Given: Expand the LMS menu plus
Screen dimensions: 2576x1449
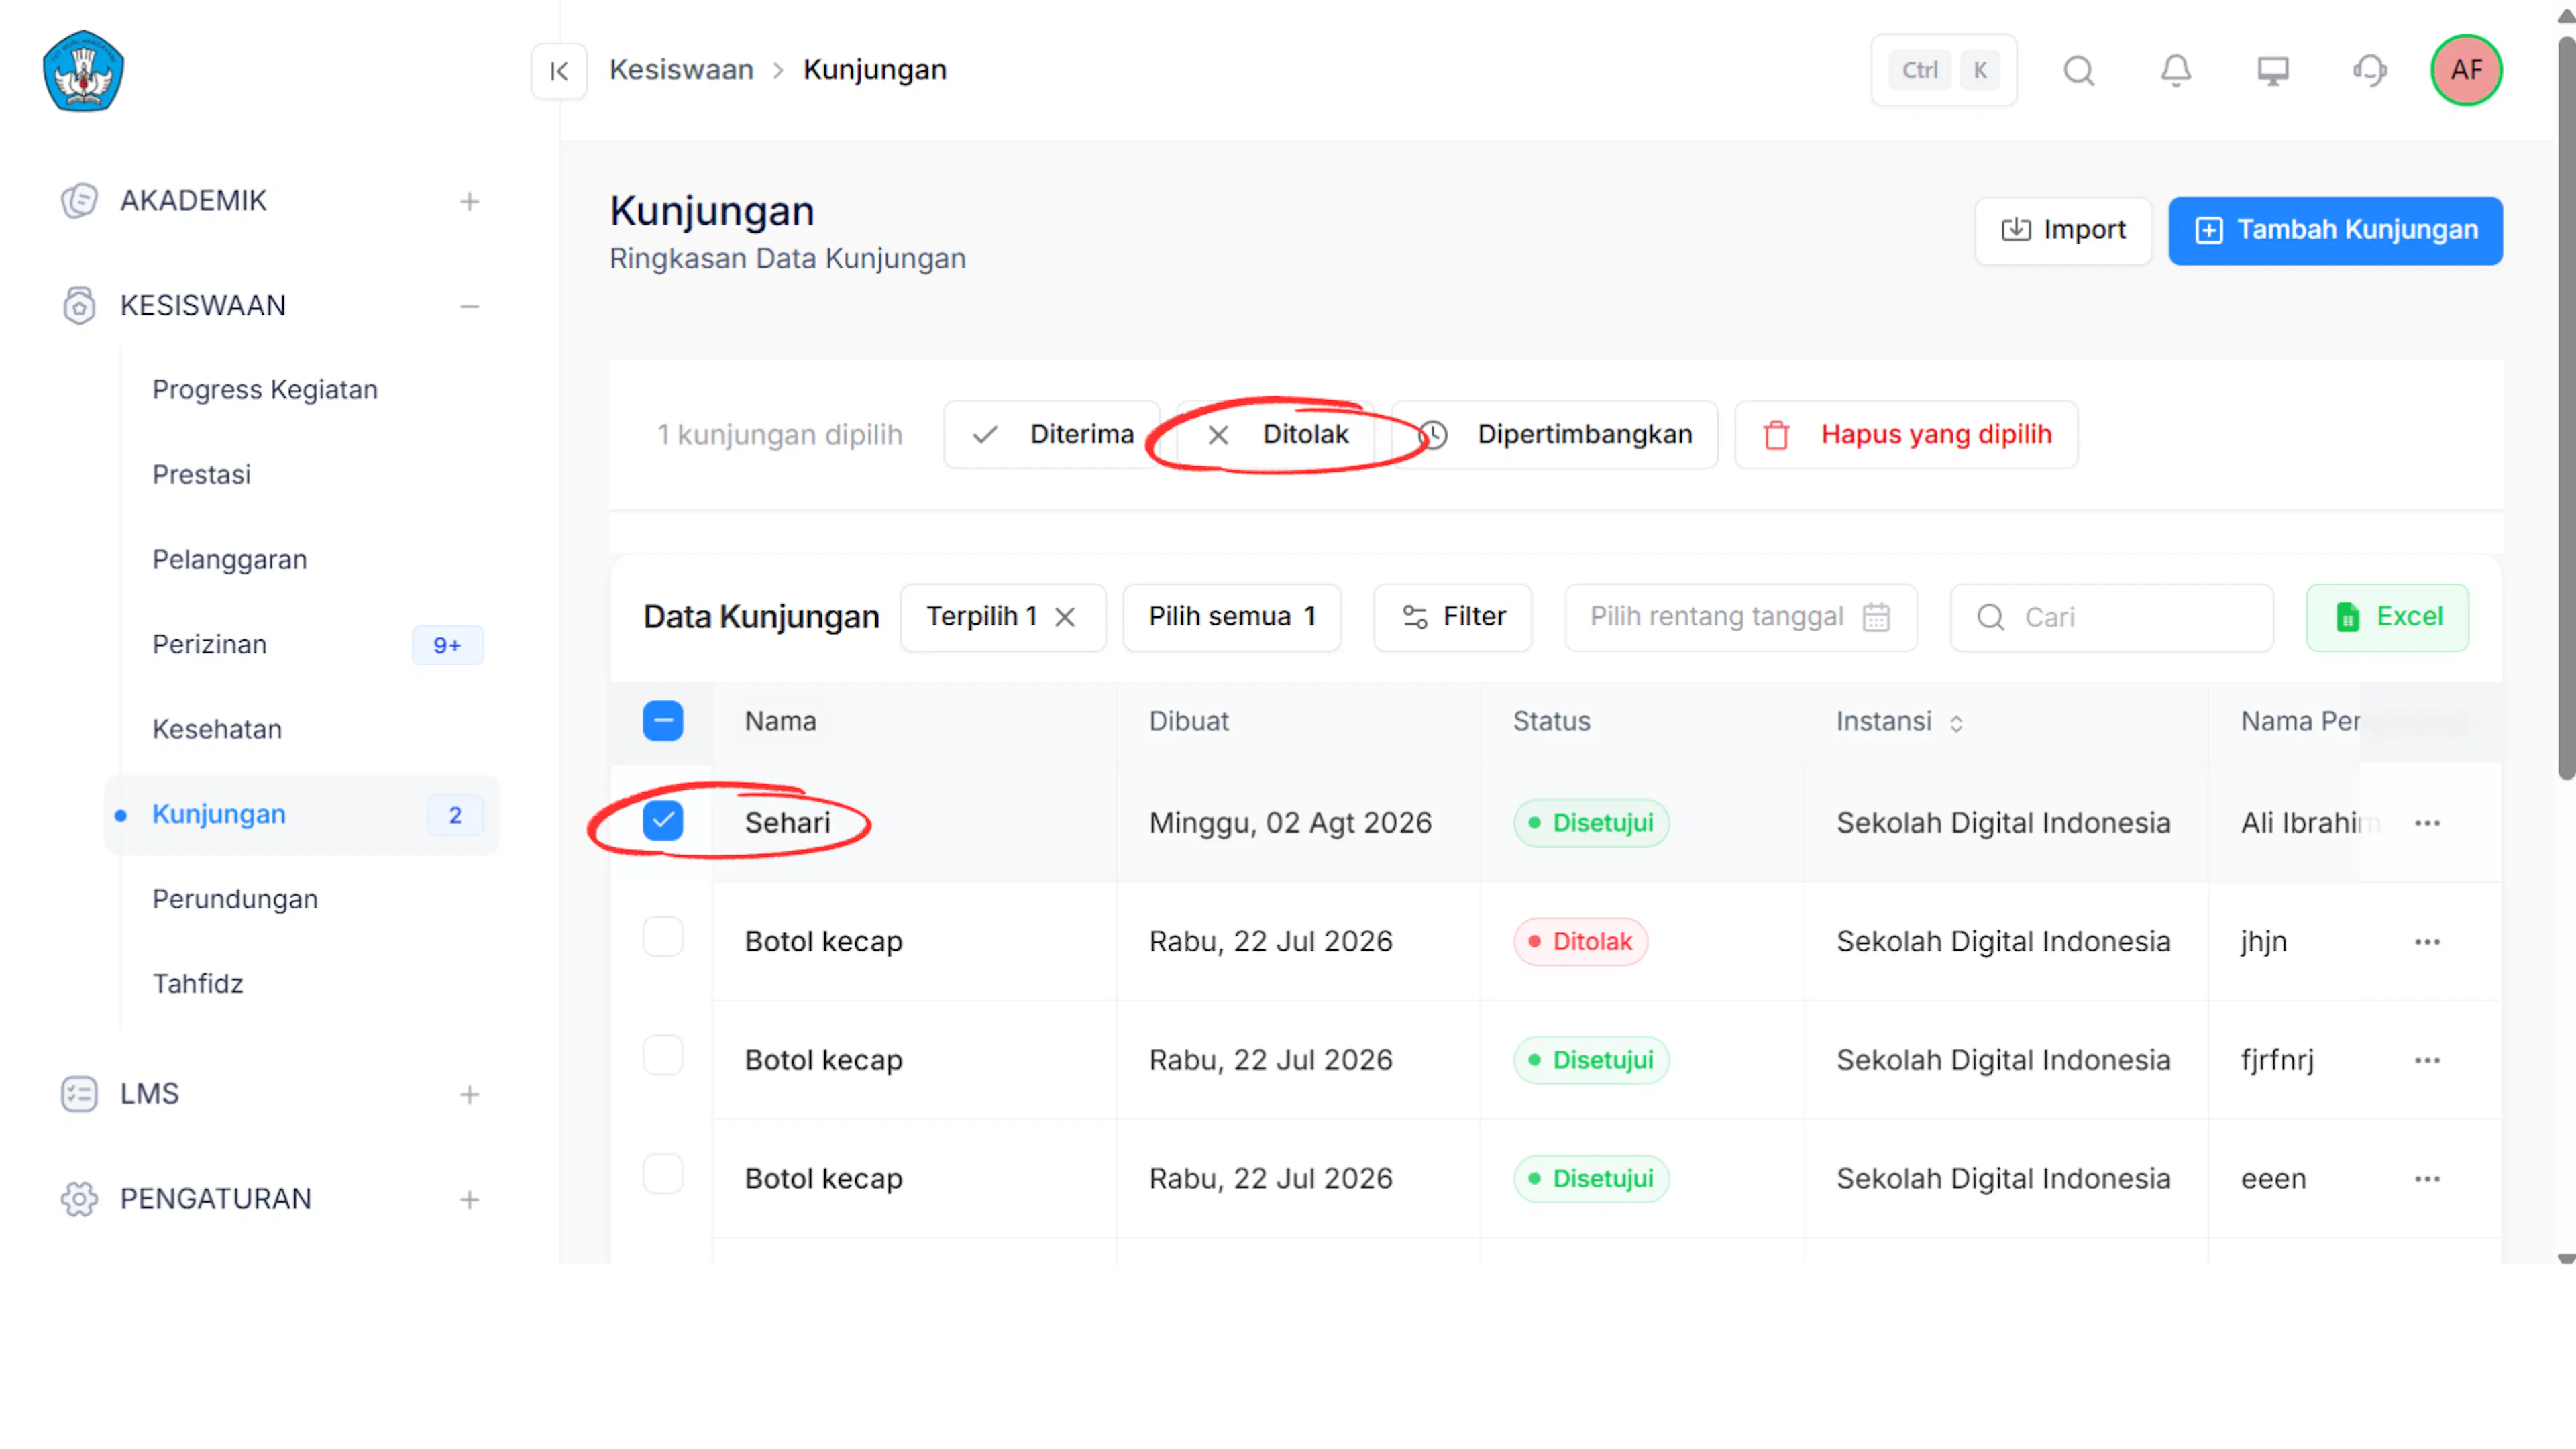Looking at the screenshot, I should coord(469,1095).
